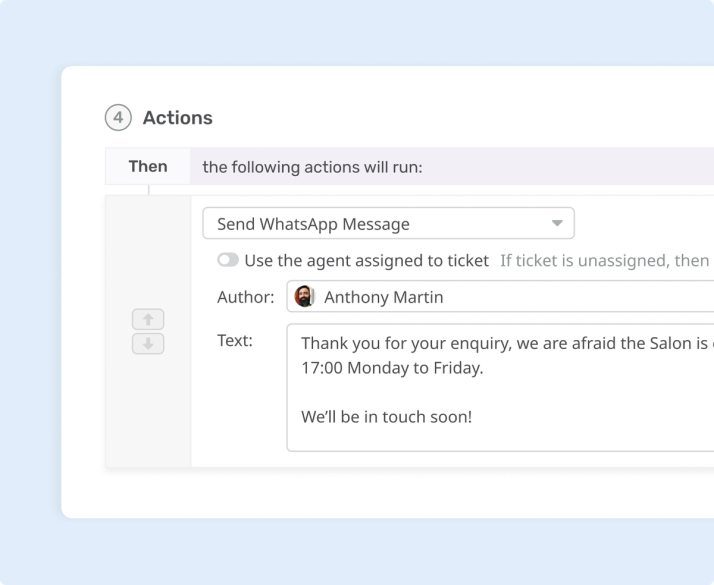Click the Text: label

pyautogui.click(x=235, y=340)
